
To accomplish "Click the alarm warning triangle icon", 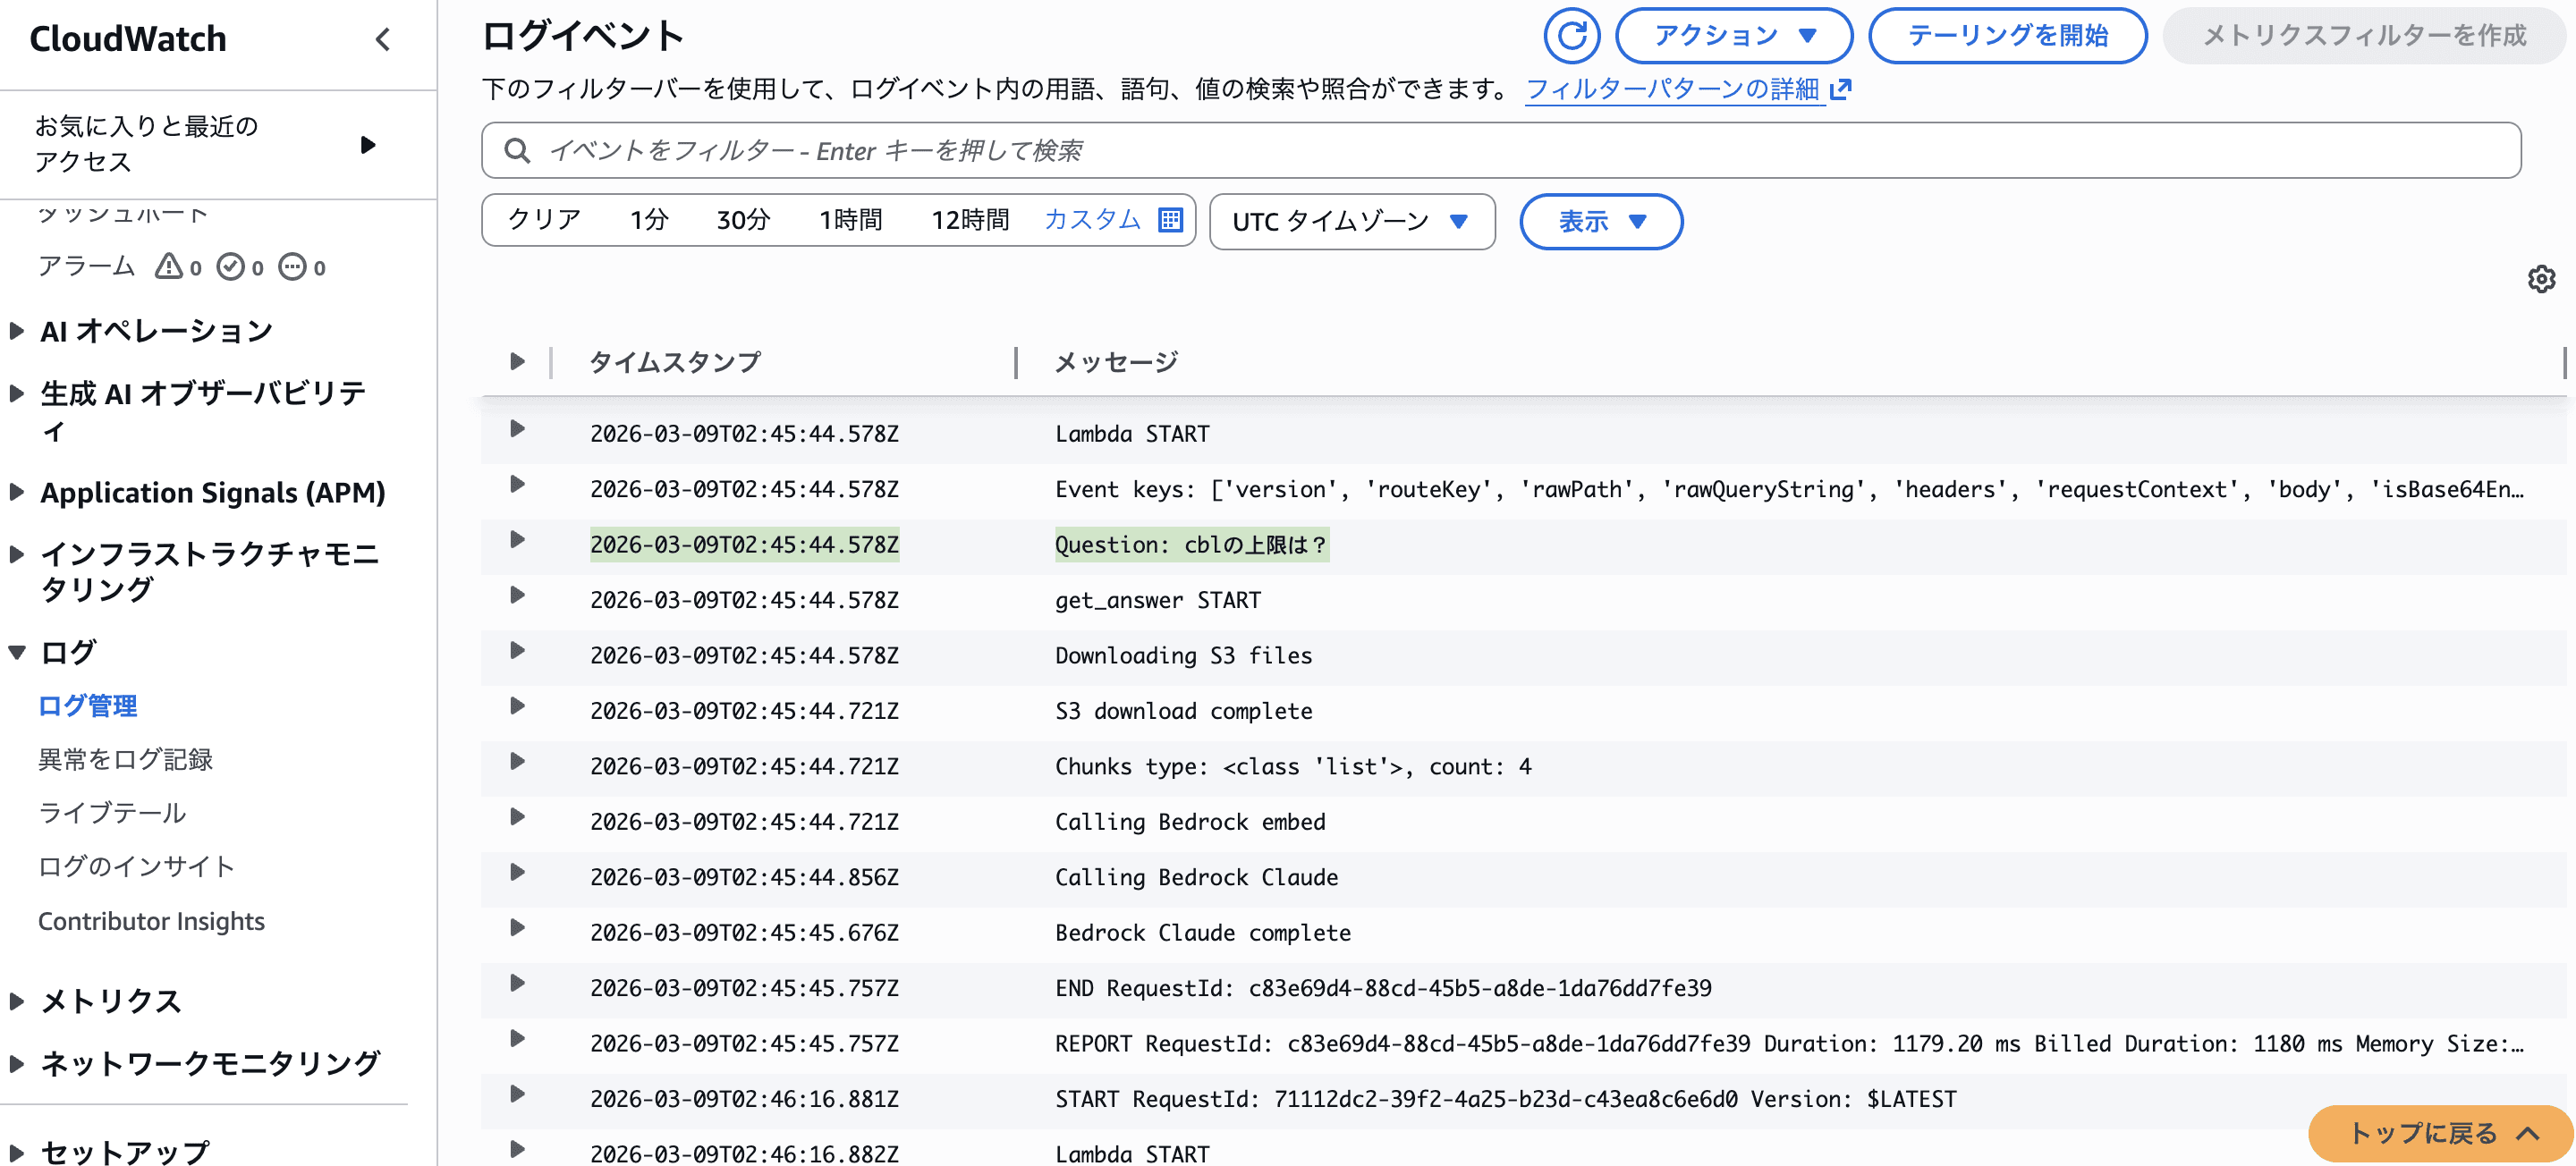I will click(x=168, y=266).
